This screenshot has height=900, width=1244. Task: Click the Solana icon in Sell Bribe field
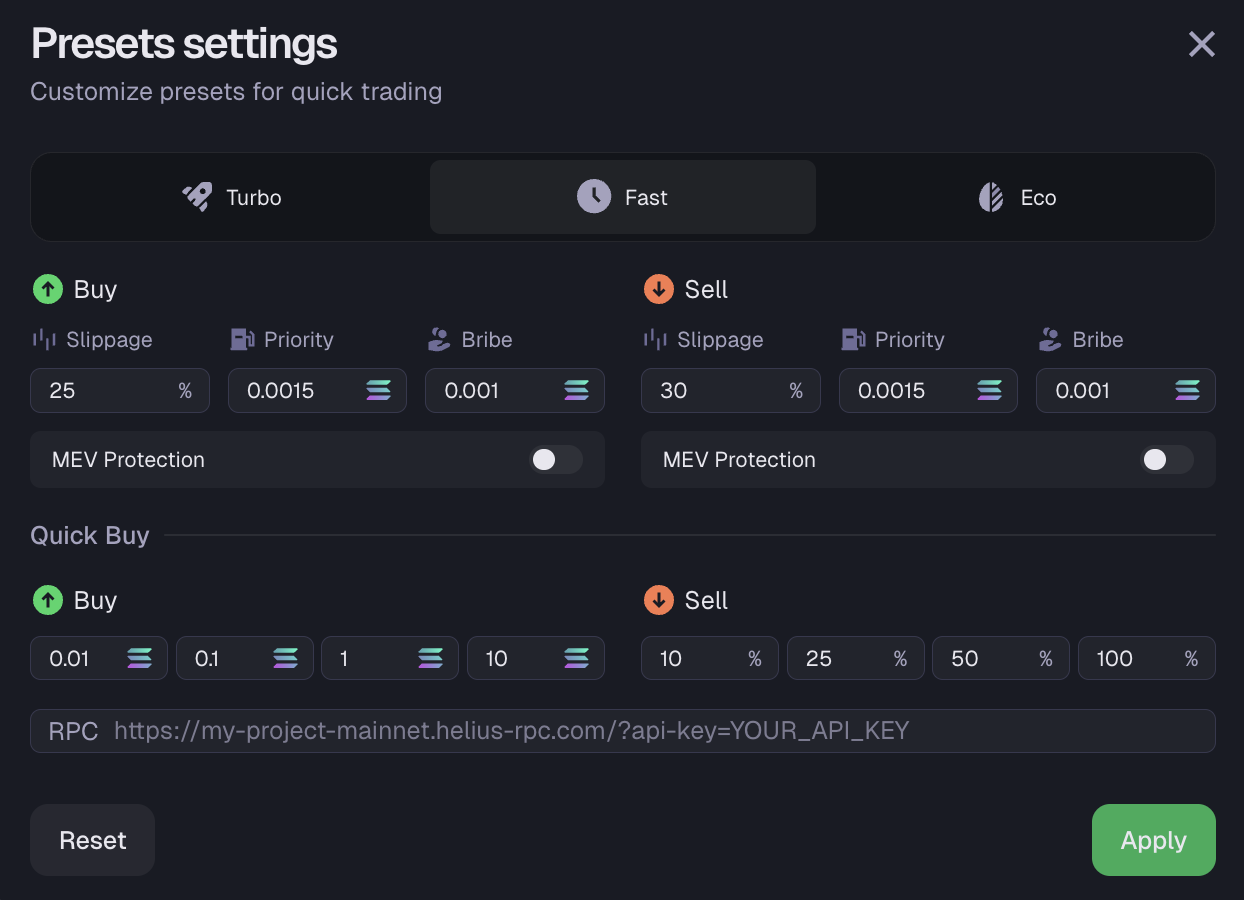[x=1187, y=391]
